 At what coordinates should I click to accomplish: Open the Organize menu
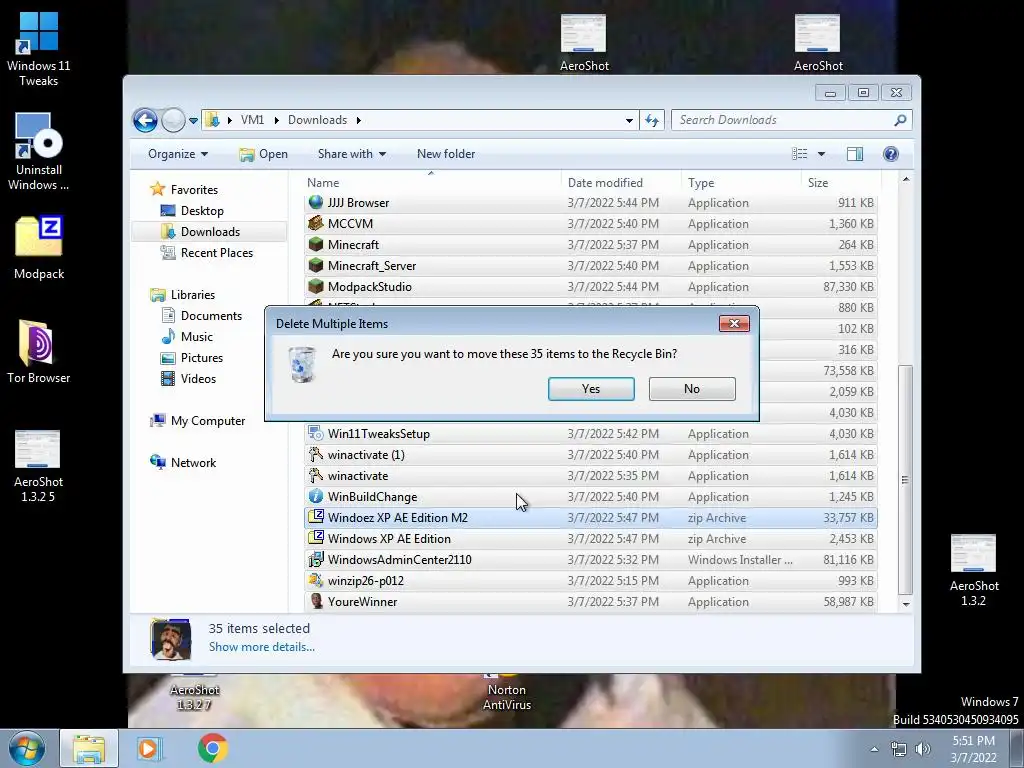(178, 154)
